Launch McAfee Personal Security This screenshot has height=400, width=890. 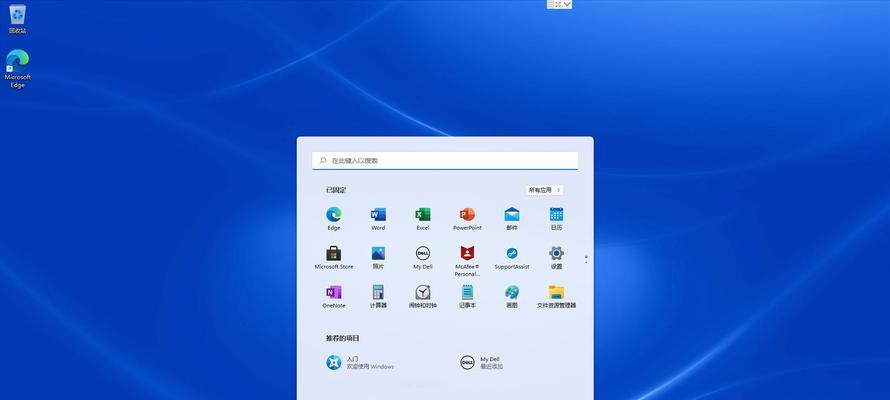467,261
